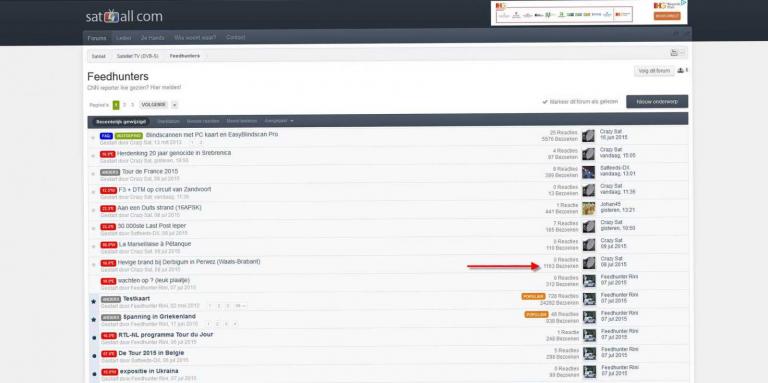Image resolution: width=768 pixels, height=383 pixels.
Task: Click the Nieuw onderwerp button
Action: point(657,101)
